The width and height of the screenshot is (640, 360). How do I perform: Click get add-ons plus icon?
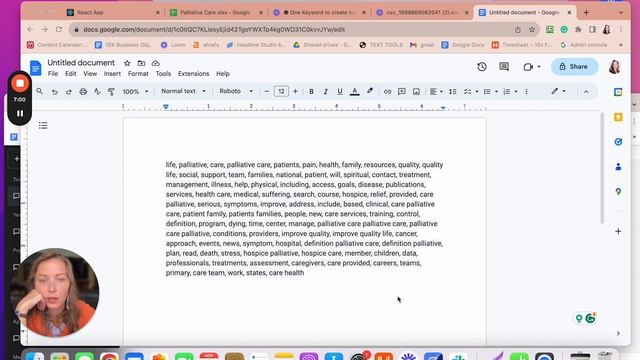click(x=618, y=231)
